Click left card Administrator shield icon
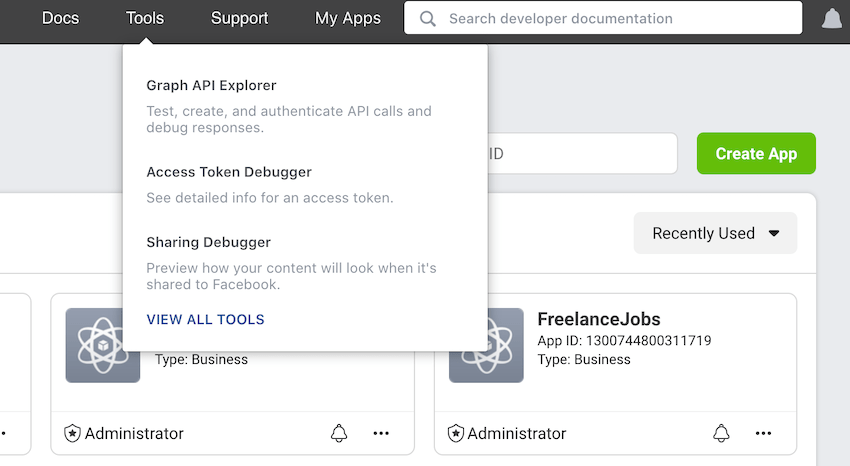The image size is (850, 466). (x=72, y=433)
